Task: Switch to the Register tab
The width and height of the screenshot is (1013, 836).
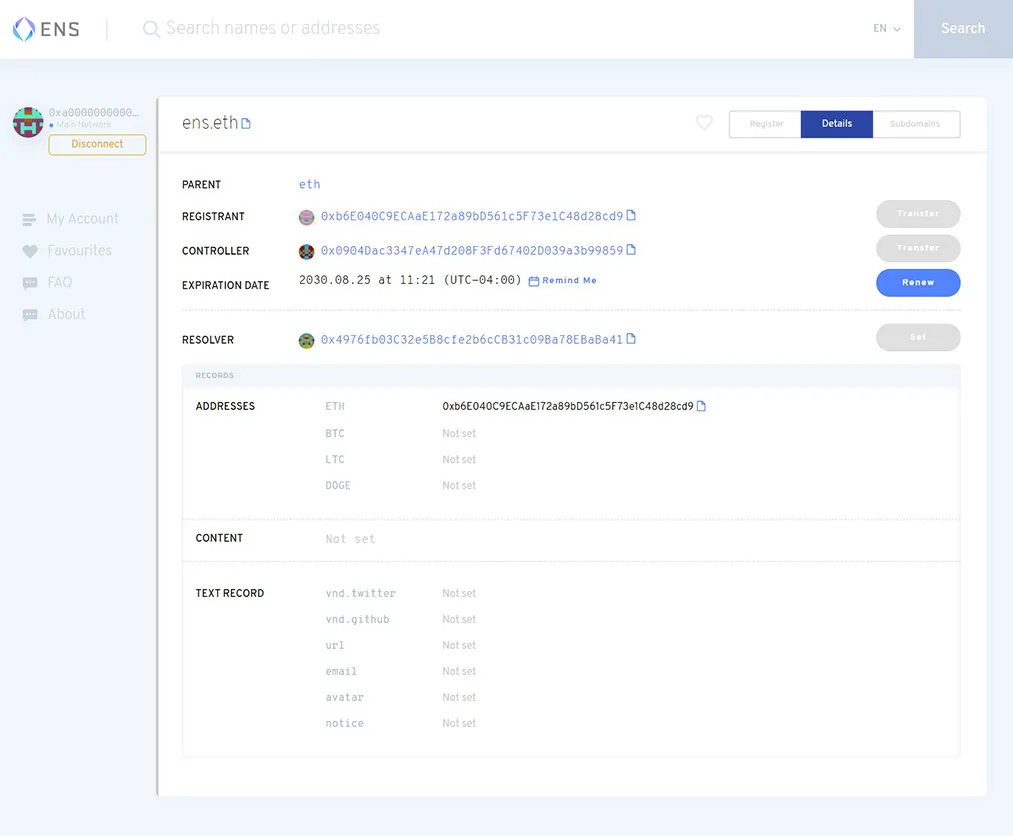Action: click(766, 124)
